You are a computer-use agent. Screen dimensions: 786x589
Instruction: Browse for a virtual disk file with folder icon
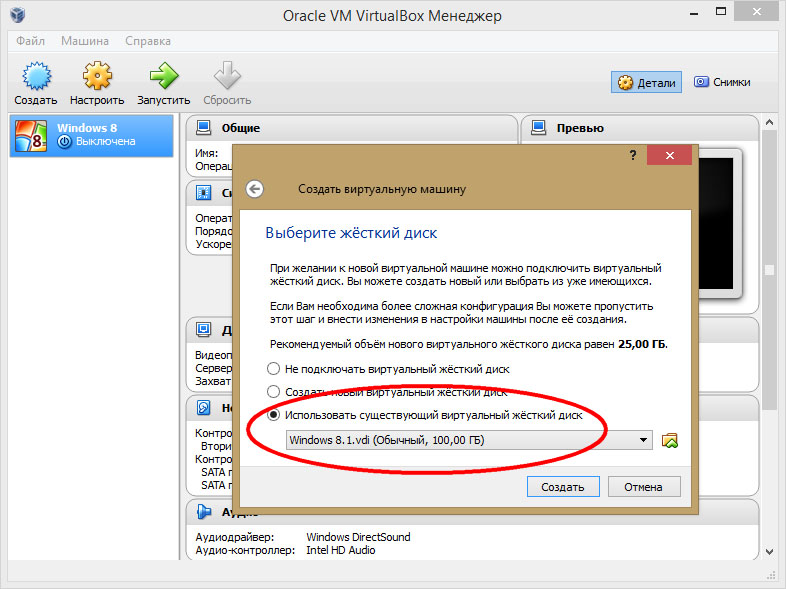[670, 440]
